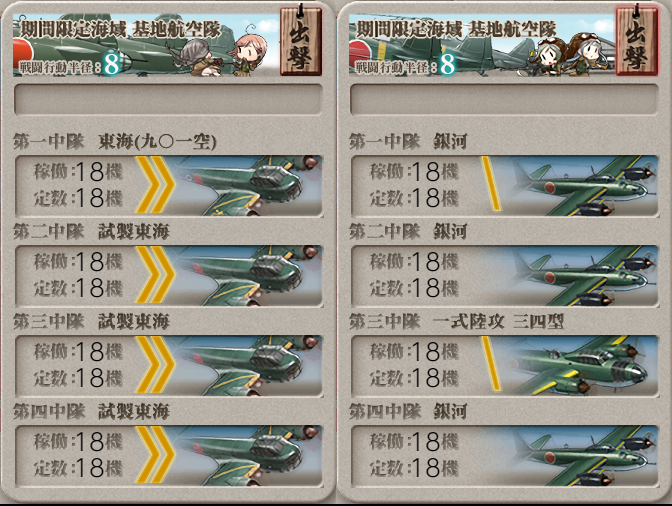Click the right base's empty name bar
Screen dimensions: 672x506
pos(504,99)
